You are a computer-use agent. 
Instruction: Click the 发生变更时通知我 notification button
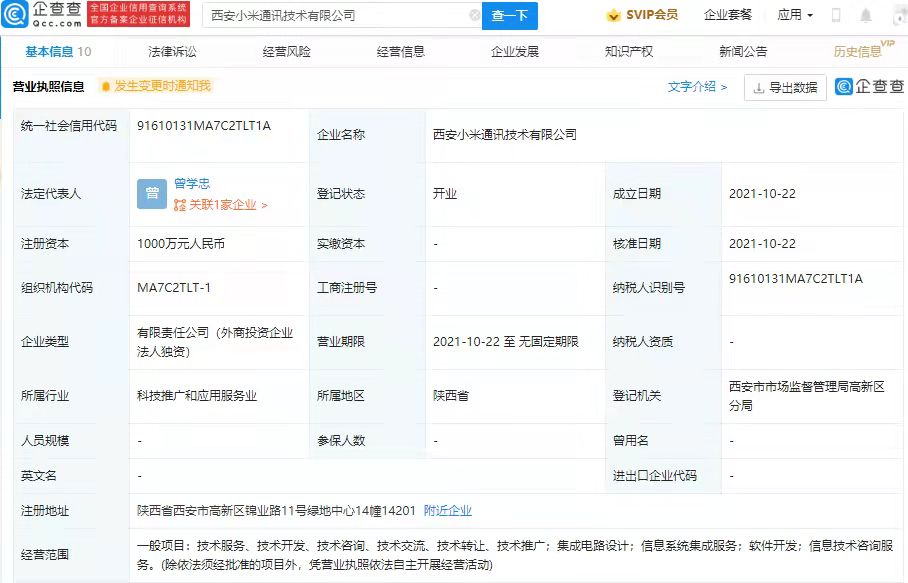click(x=156, y=86)
